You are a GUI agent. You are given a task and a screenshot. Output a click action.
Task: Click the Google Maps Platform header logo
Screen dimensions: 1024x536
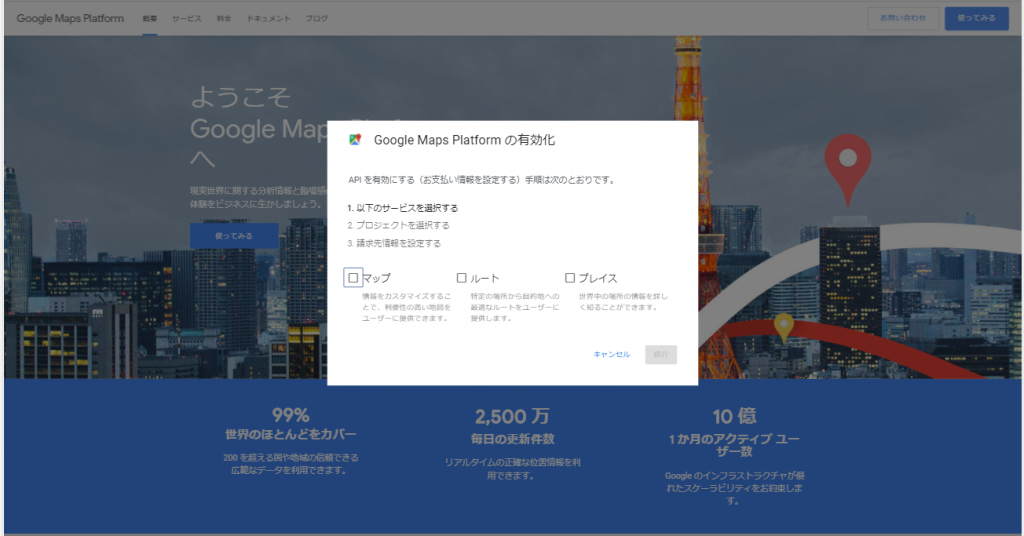tap(70, 18)
